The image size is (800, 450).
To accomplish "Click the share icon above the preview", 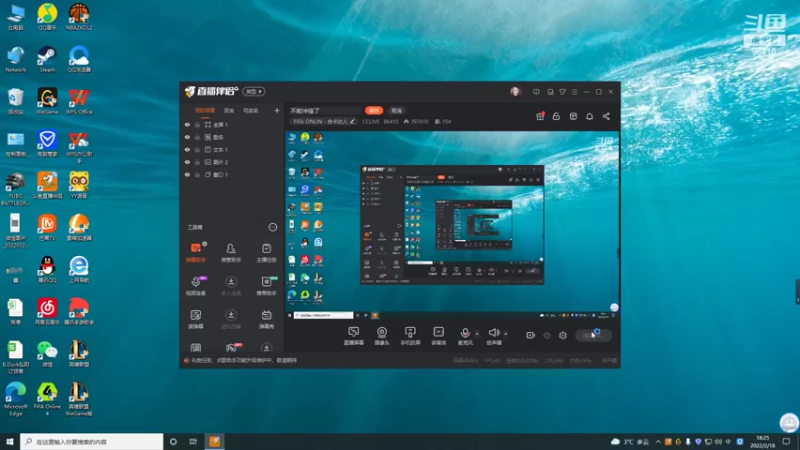I will 606,116.
